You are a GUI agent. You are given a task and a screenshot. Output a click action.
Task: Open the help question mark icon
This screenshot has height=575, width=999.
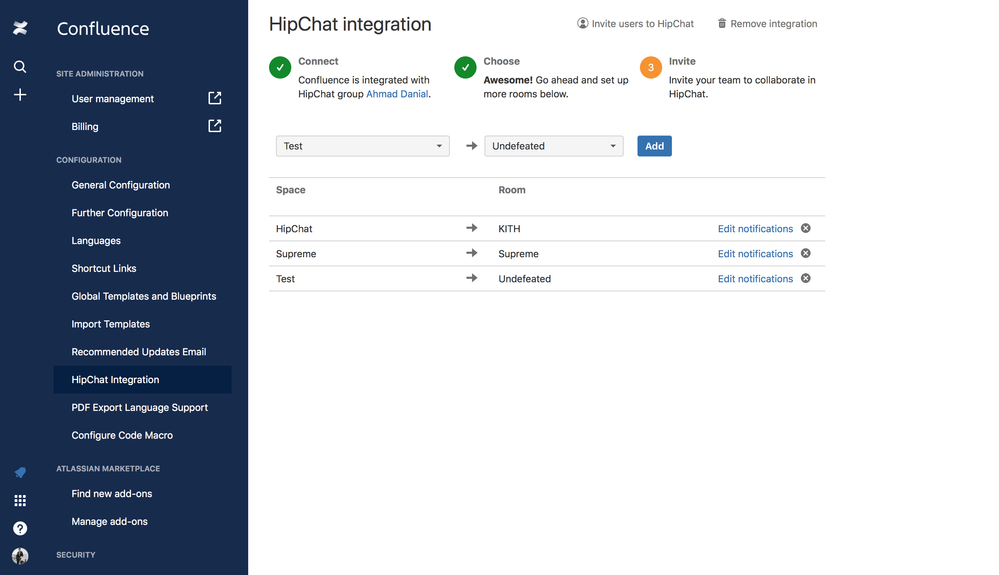20,529
